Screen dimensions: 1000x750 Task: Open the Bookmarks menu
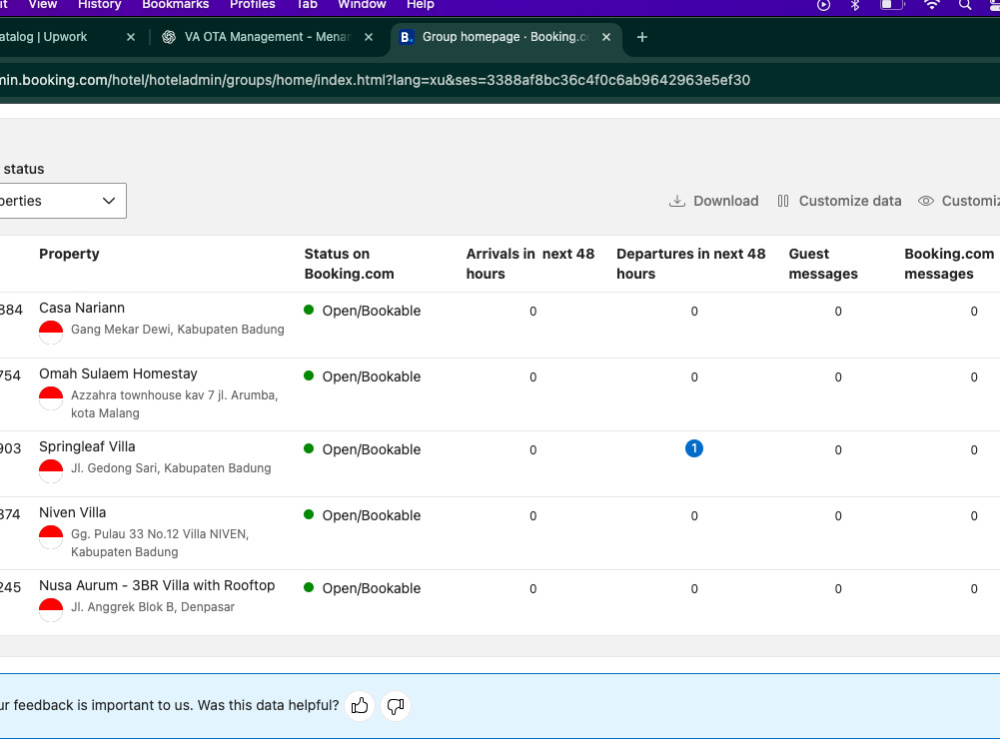pyautogui.click(x=175, y=4)
